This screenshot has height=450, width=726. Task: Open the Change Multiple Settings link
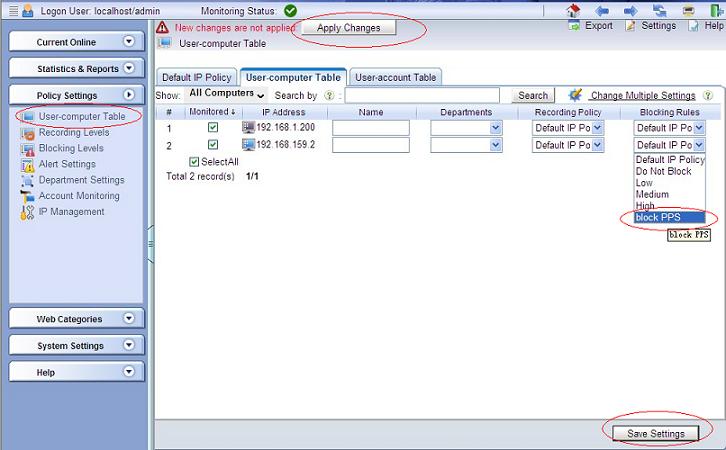pyautogui.click(x=643, y=95)
